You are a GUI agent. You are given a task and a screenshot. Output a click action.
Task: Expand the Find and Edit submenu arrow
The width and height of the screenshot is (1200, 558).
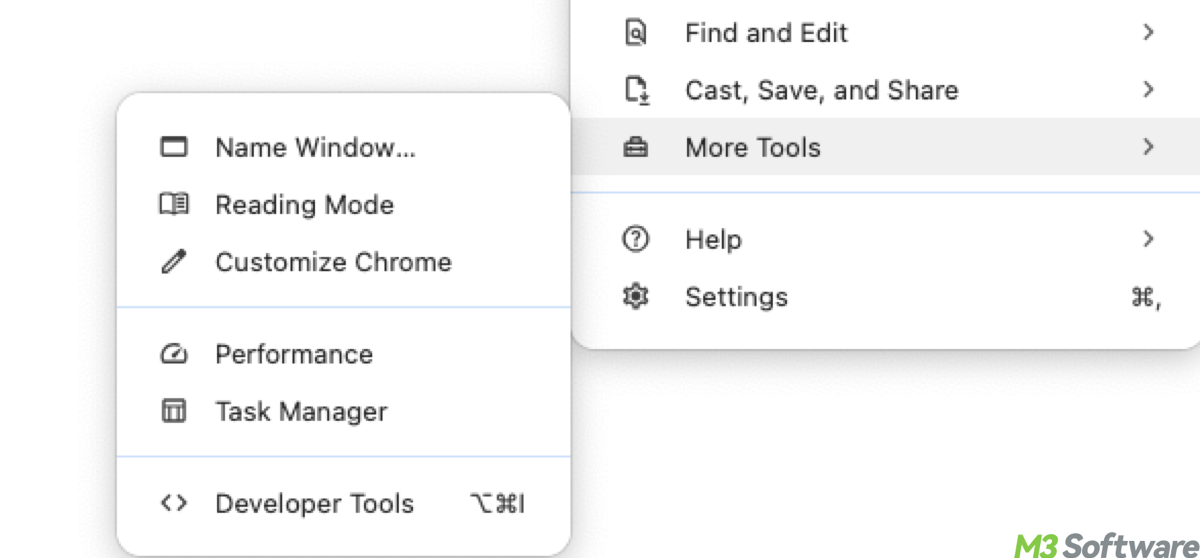pos(1148,33)
